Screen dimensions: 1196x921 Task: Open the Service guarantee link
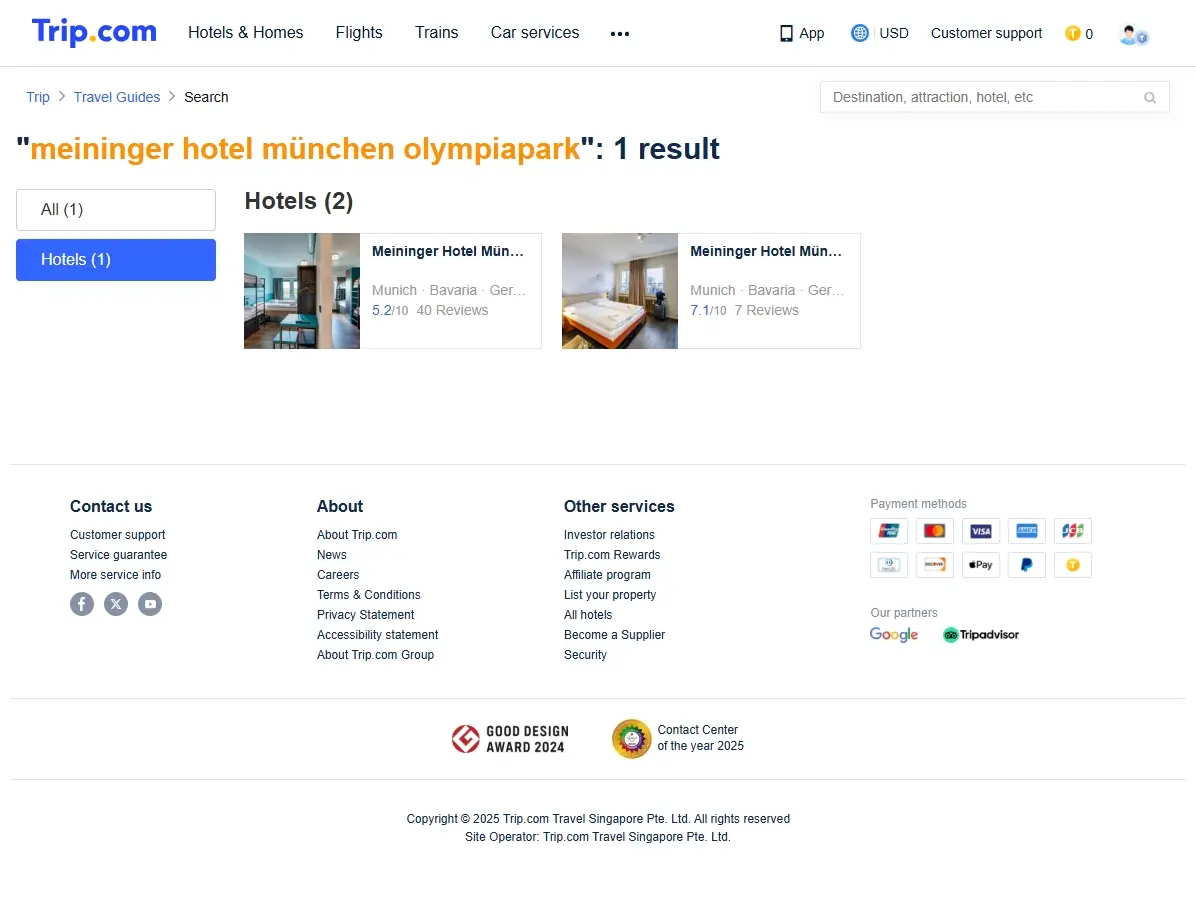coord(118,555)
